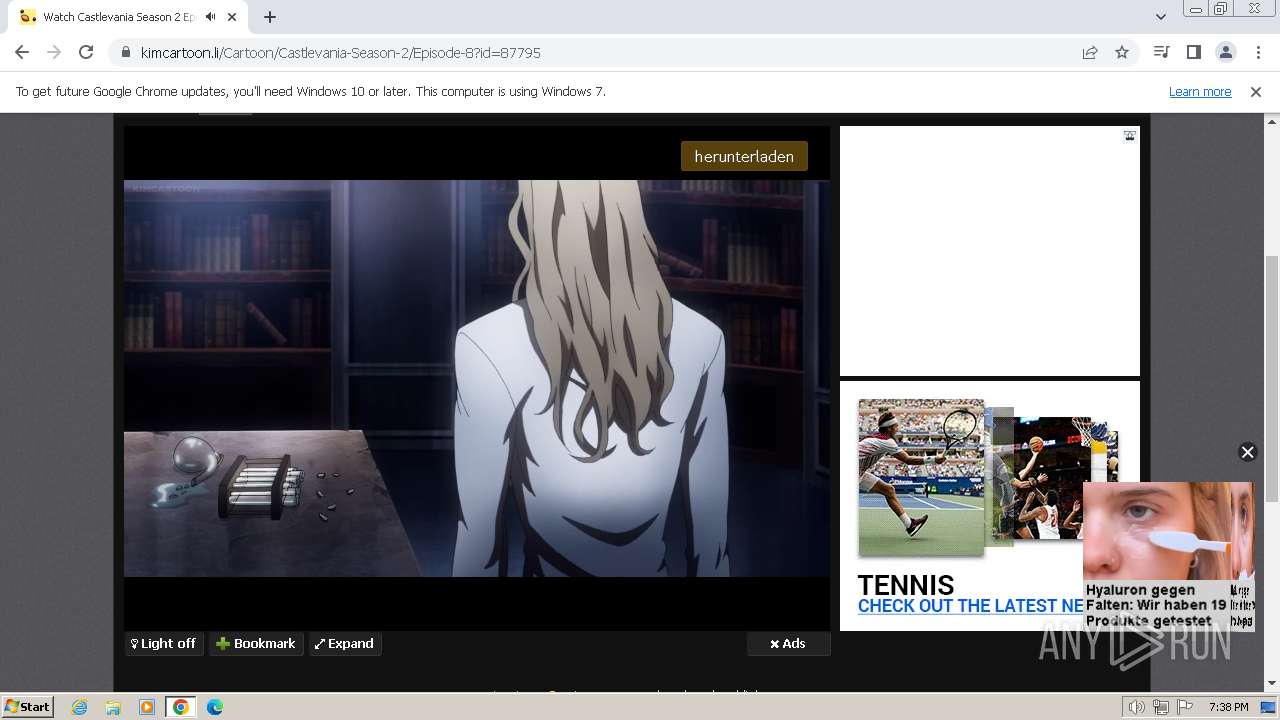Dismiss the Chrome update notification bar
The height and width of the screenshot is (720, 1280).
coord(1256,92)
